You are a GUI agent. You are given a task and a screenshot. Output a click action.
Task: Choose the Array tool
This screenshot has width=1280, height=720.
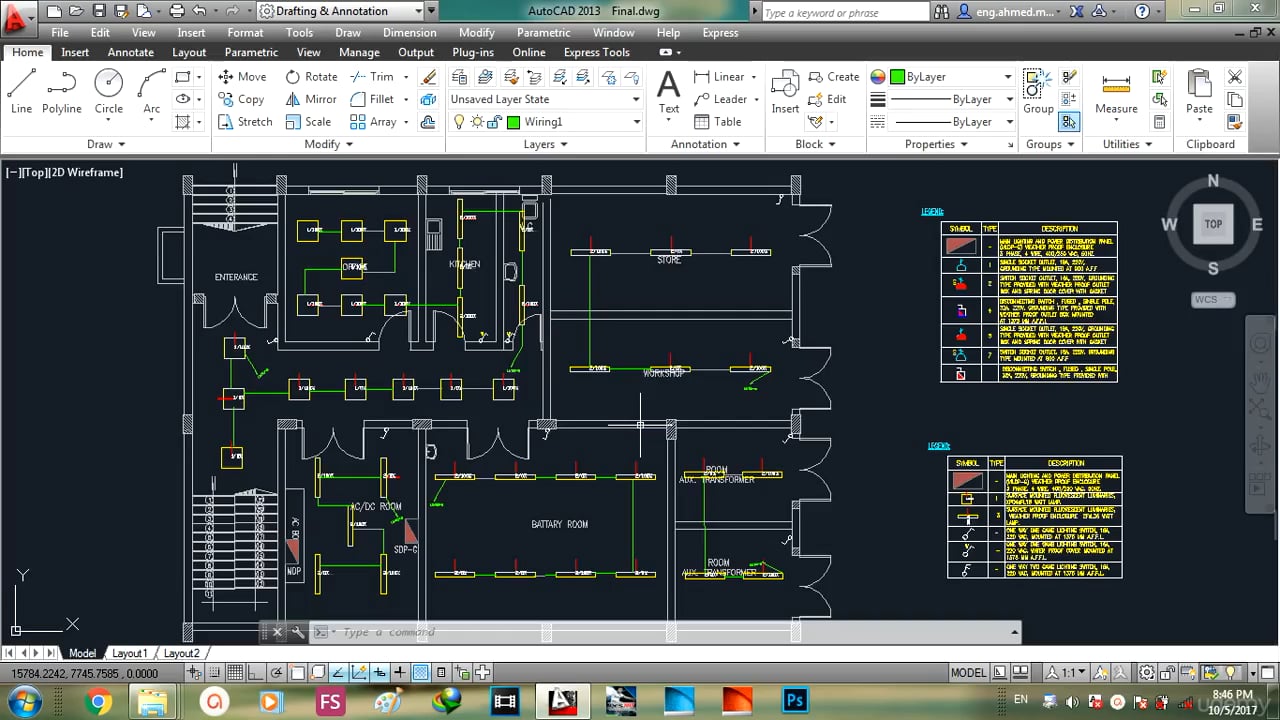click(373, 121)
